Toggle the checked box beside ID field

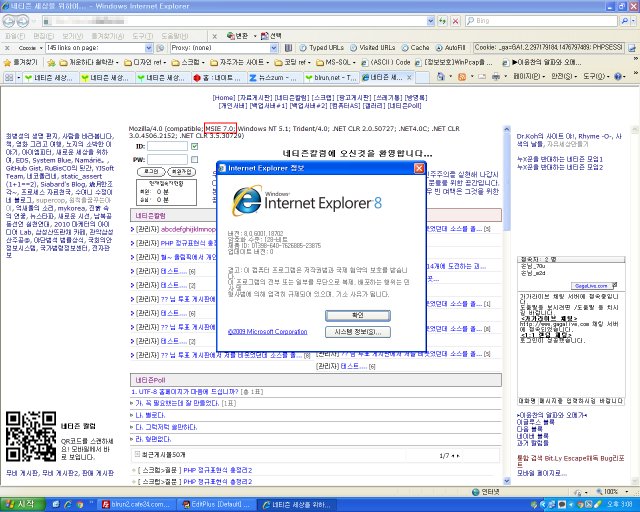[x=195, y=146]
